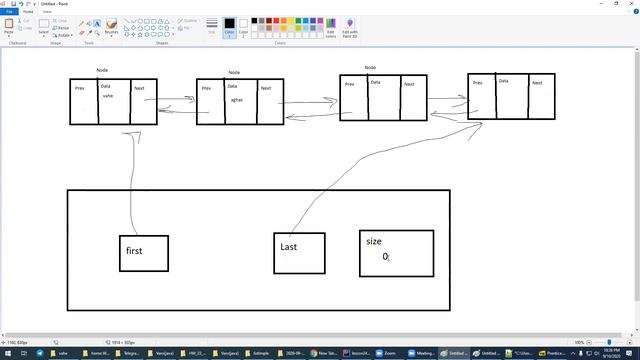Select the Fill with color bucket tool

[x=89, y=24]
